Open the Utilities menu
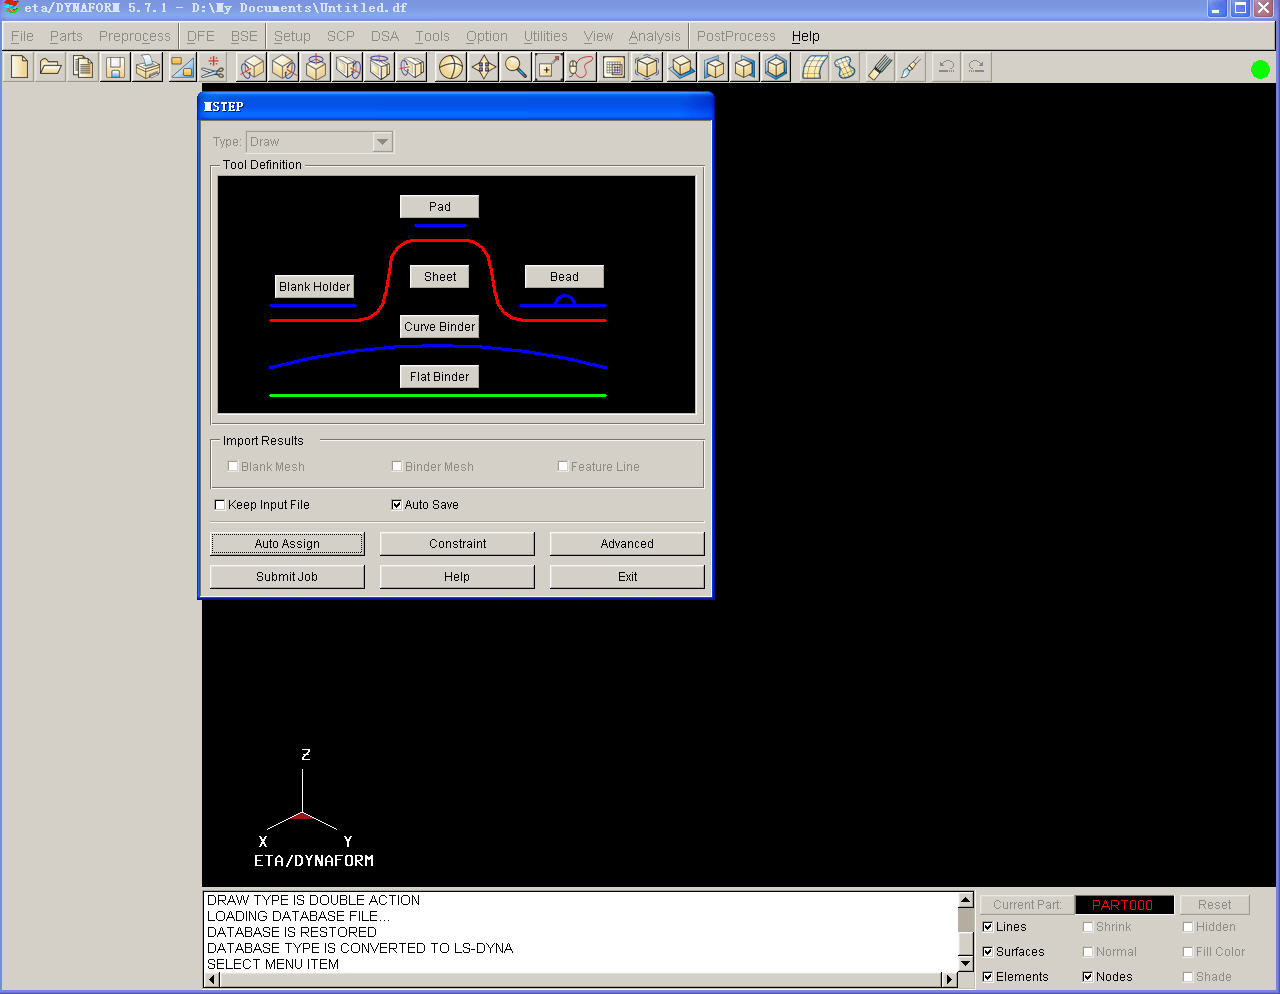 [x=546, y=36]
